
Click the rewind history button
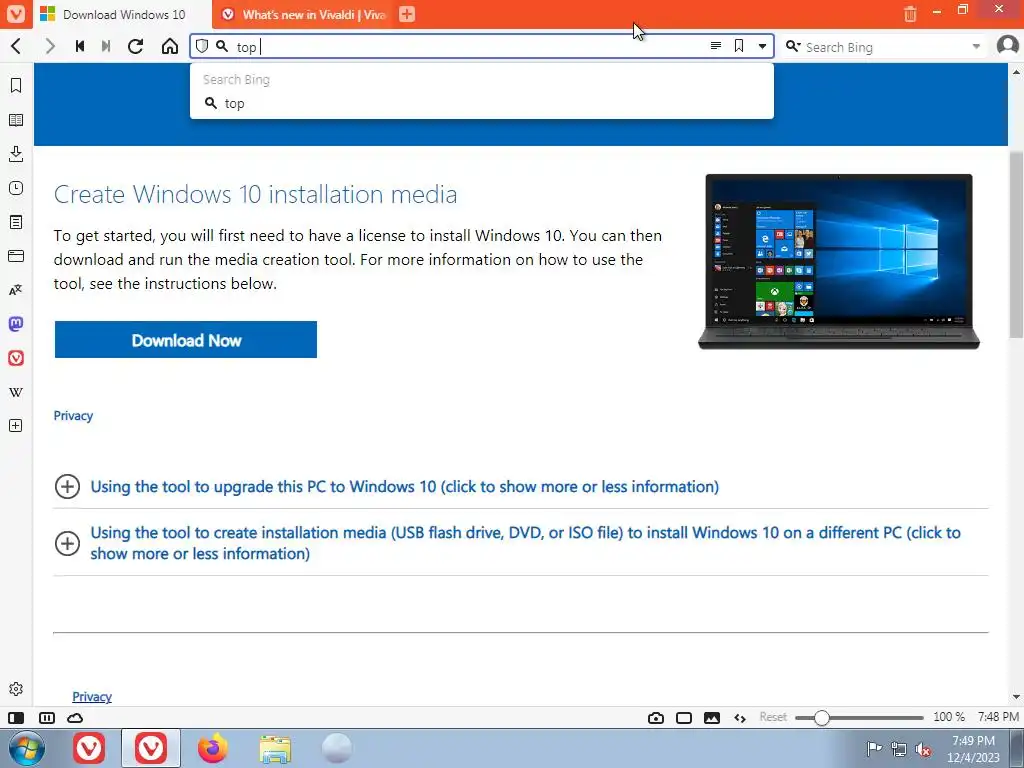coord(80,46)
